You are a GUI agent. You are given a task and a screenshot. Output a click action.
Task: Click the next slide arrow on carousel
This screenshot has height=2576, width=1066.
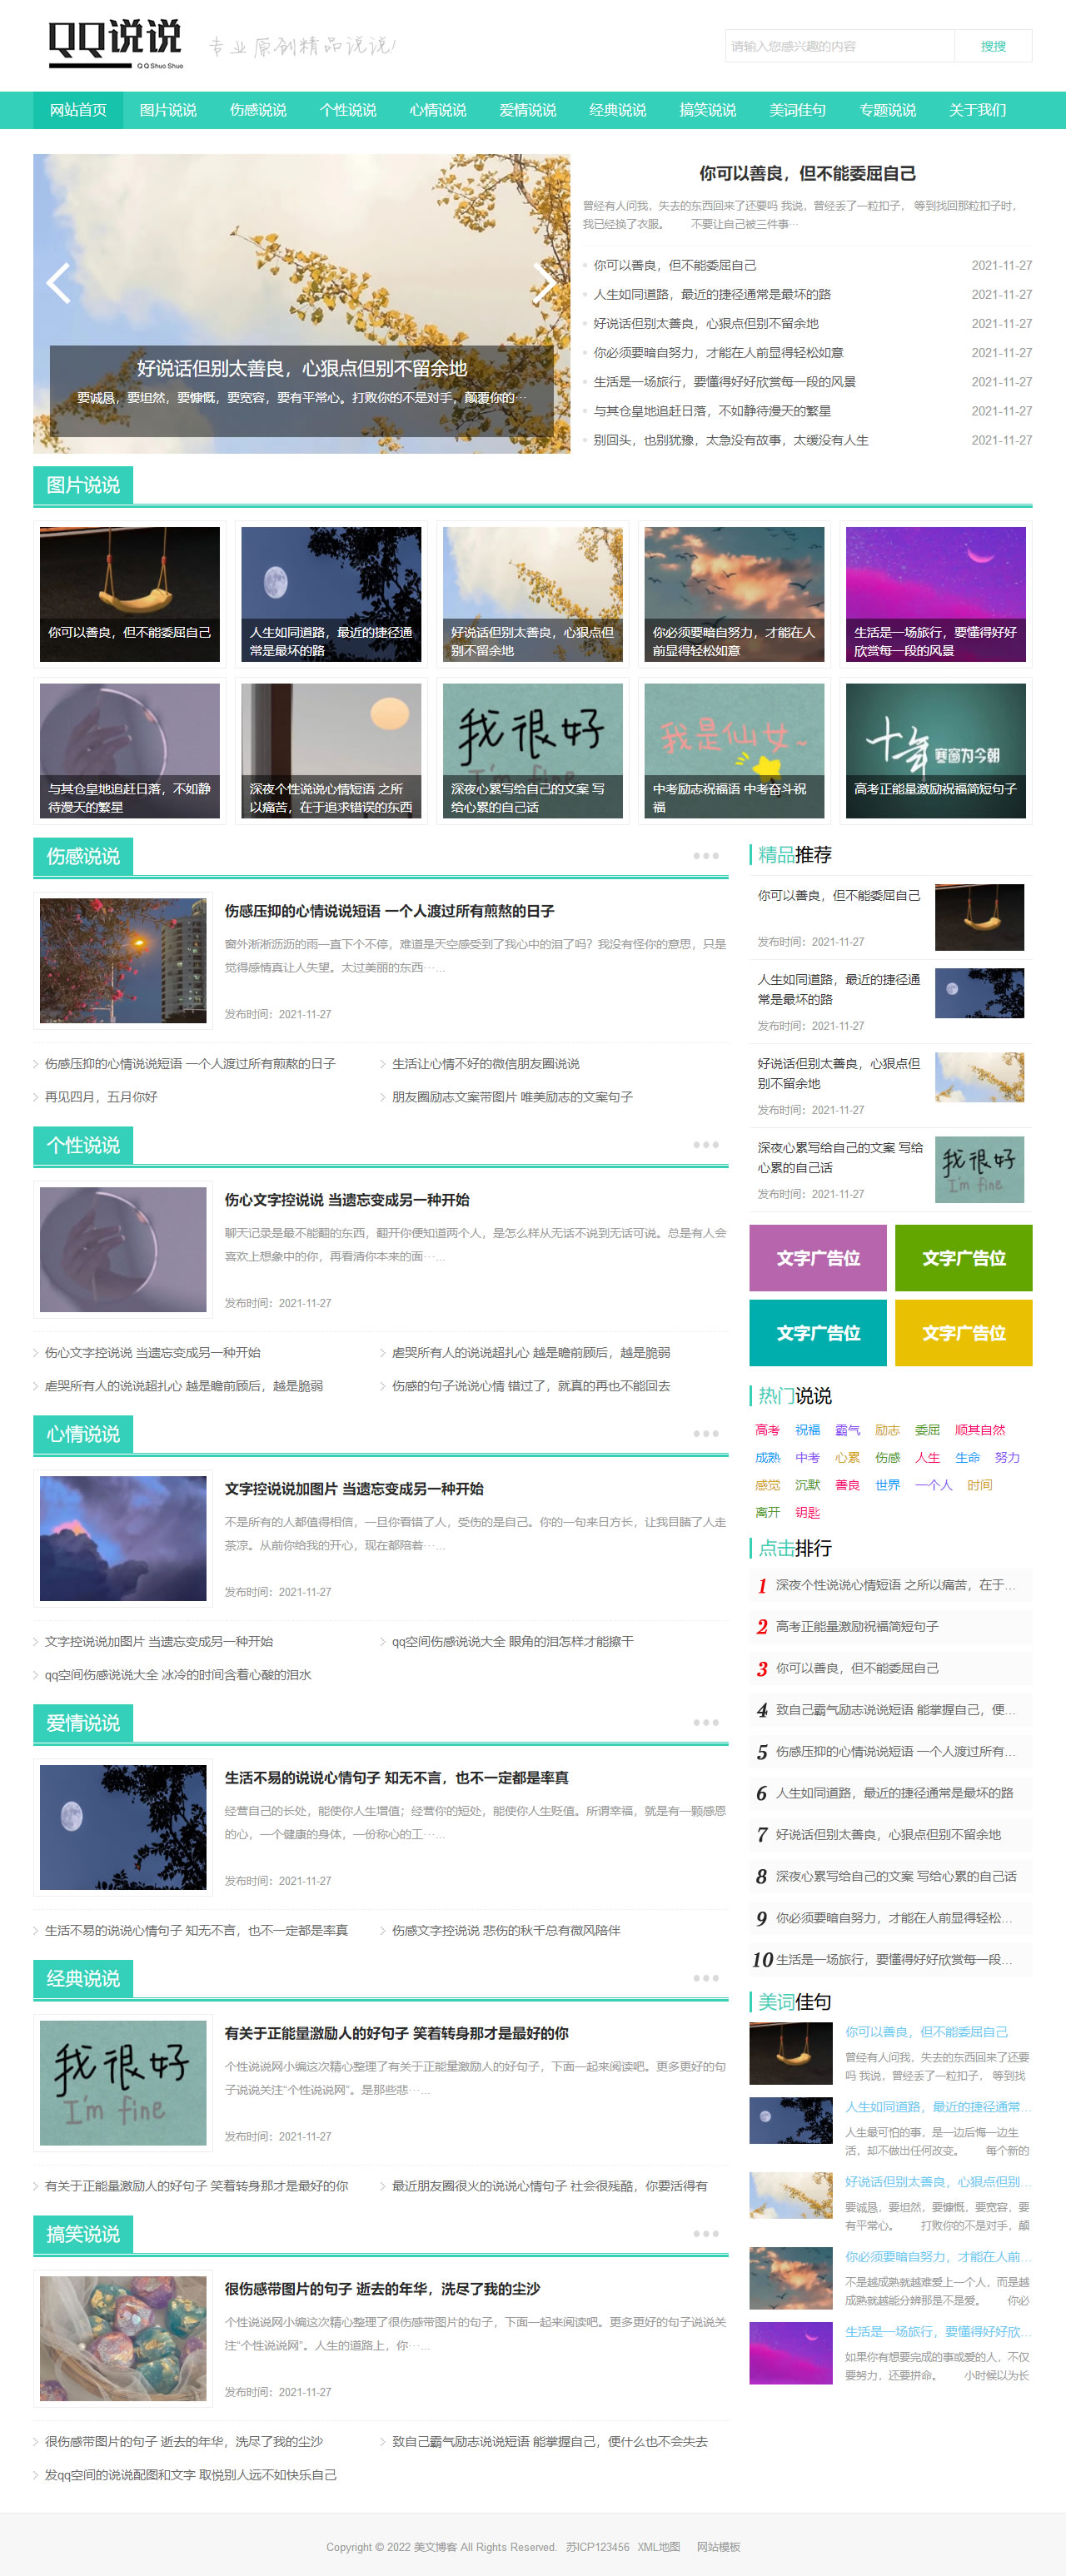[544, 283]
